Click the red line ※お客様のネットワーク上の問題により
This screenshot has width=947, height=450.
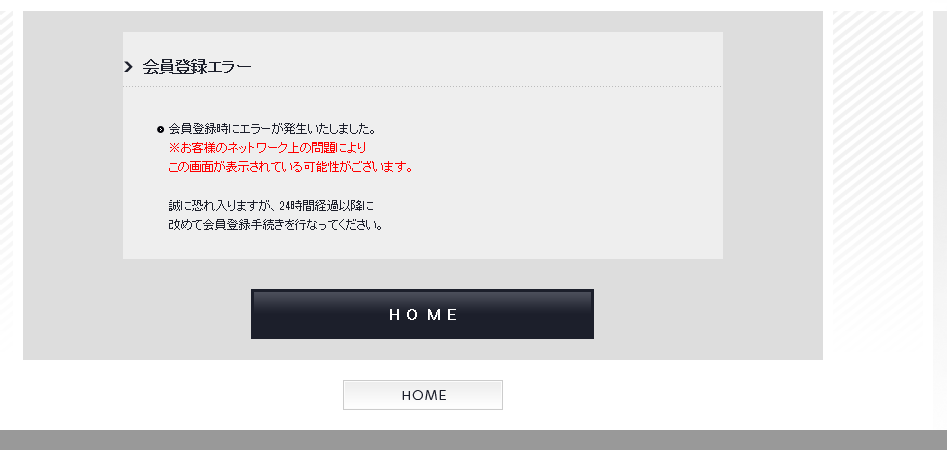268,148
